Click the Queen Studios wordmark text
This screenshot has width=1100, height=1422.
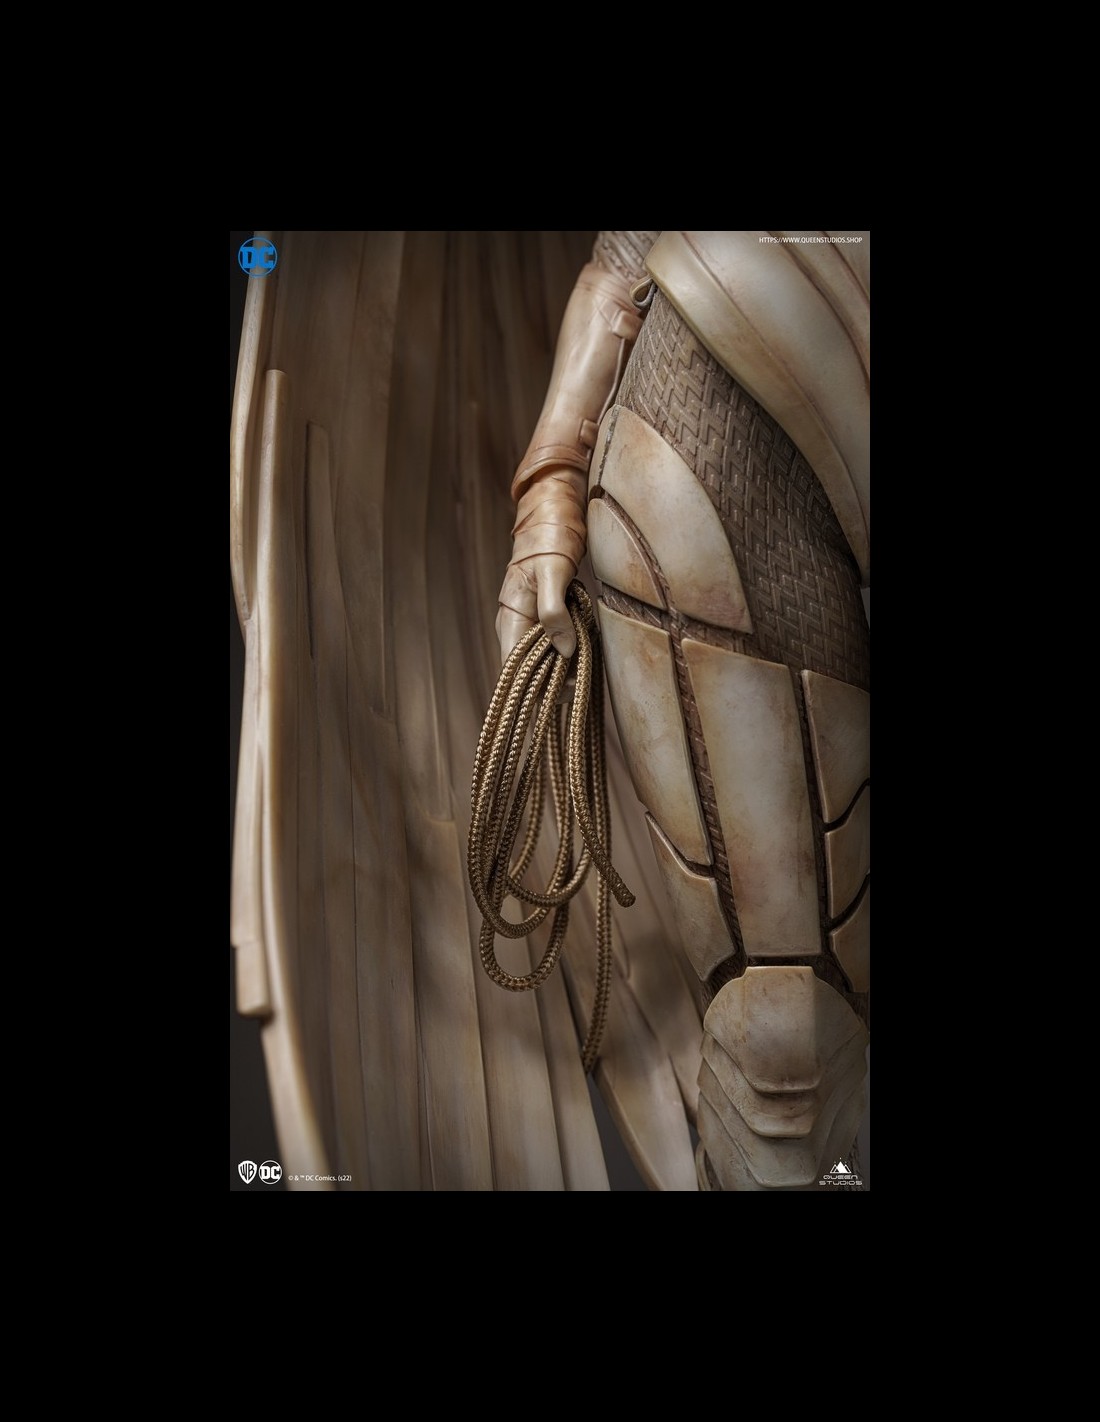pos(840,1180)
